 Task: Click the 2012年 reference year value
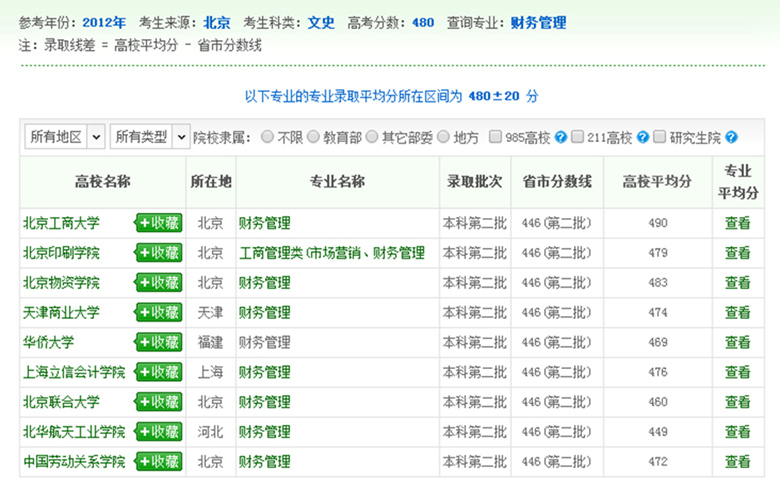tap(104, 22)
